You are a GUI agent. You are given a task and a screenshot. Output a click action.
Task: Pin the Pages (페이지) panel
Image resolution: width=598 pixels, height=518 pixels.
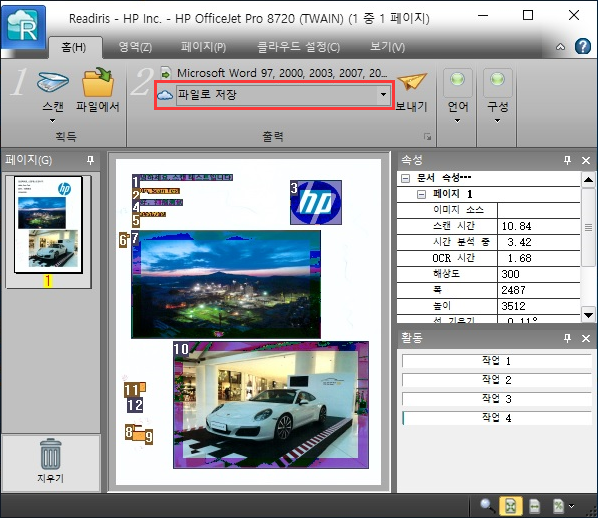(x=90, y=160)
